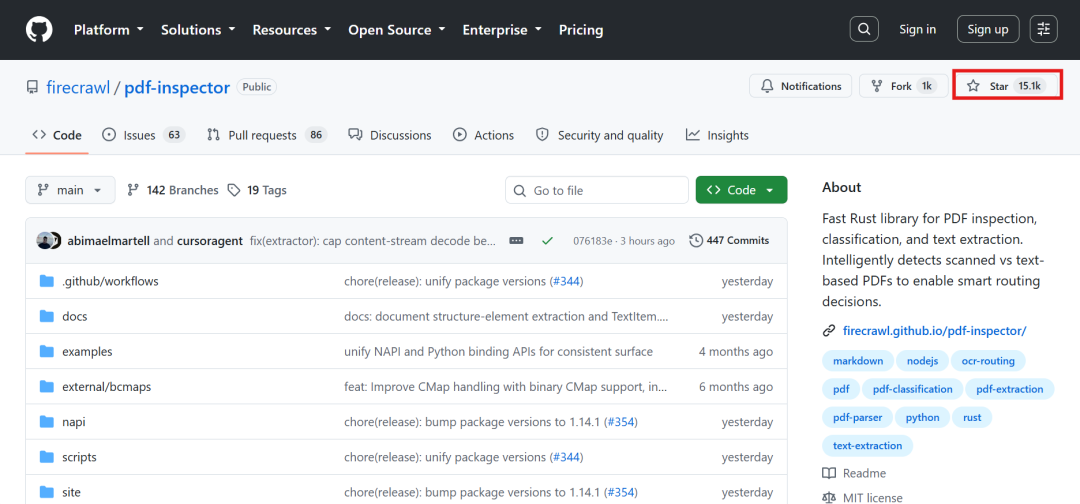
Task: Select the pdf topic tag
Action: (841, 389)
